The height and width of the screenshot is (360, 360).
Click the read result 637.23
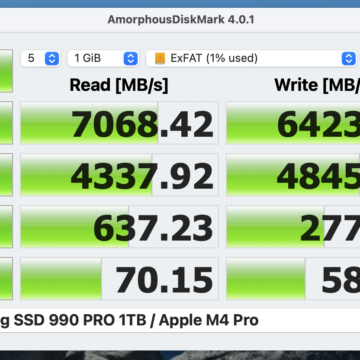(x=119, y=227)
